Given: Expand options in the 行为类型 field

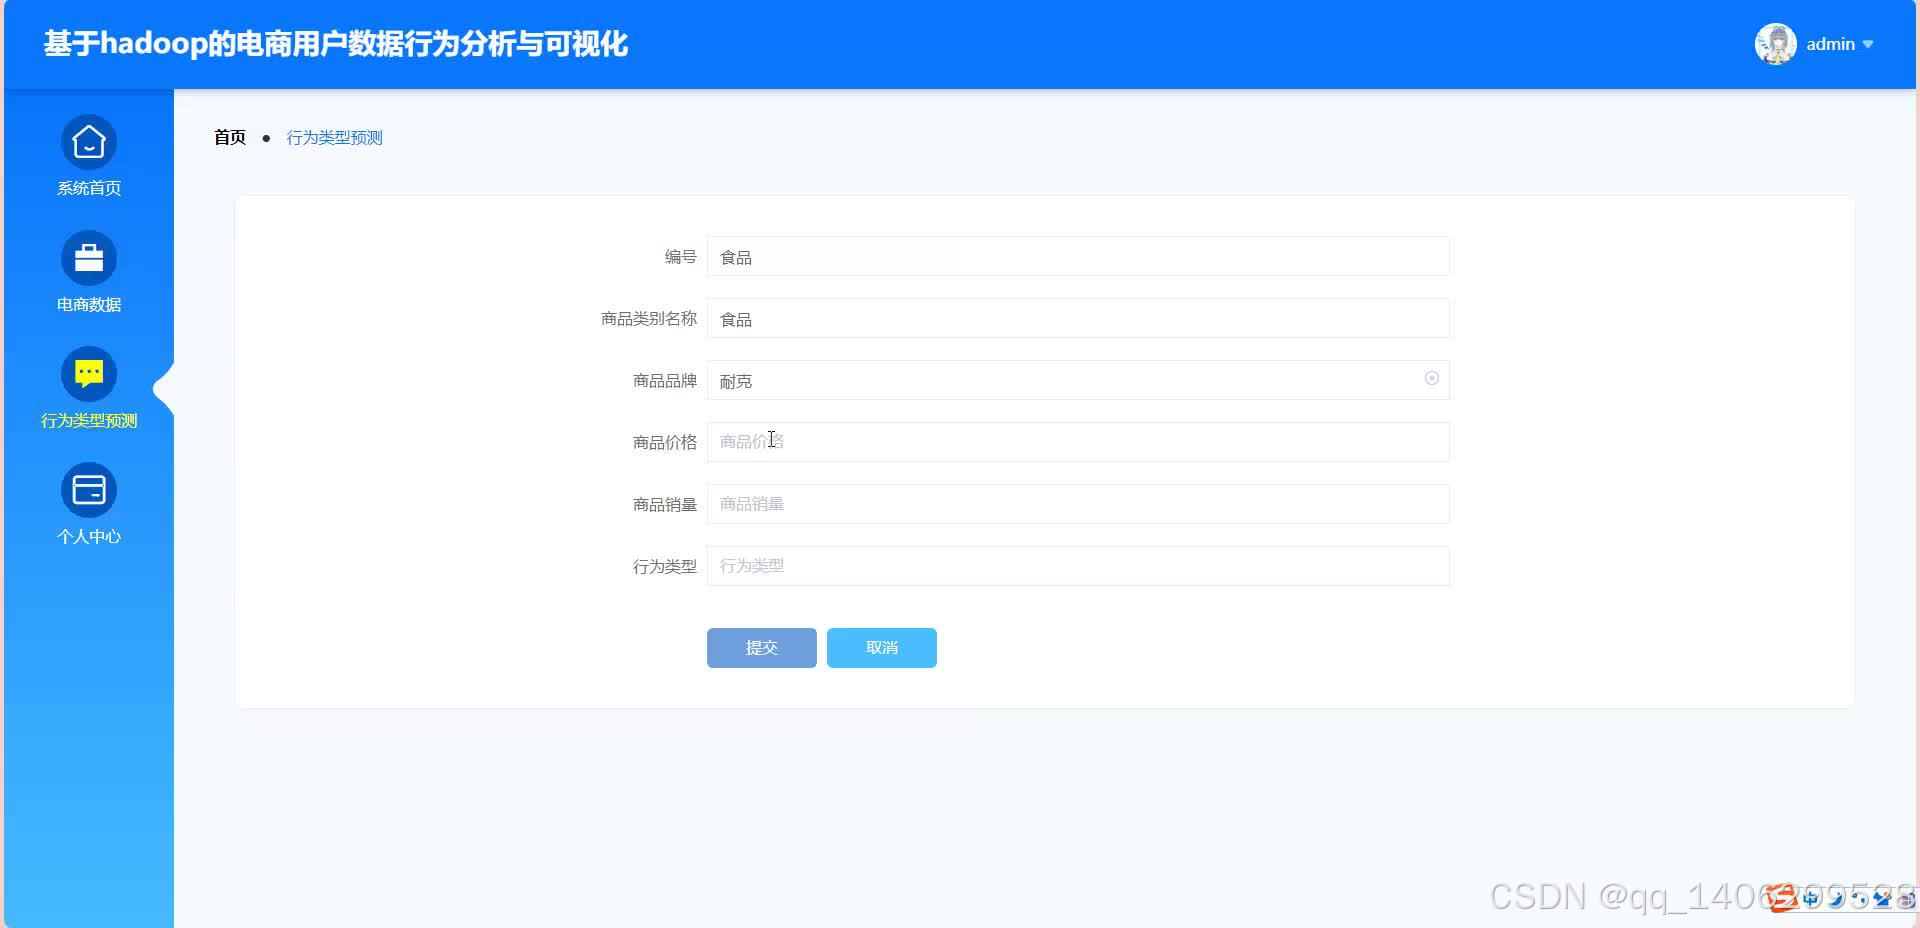Looking at the screenshot, I should click(x=1078, y=566).
